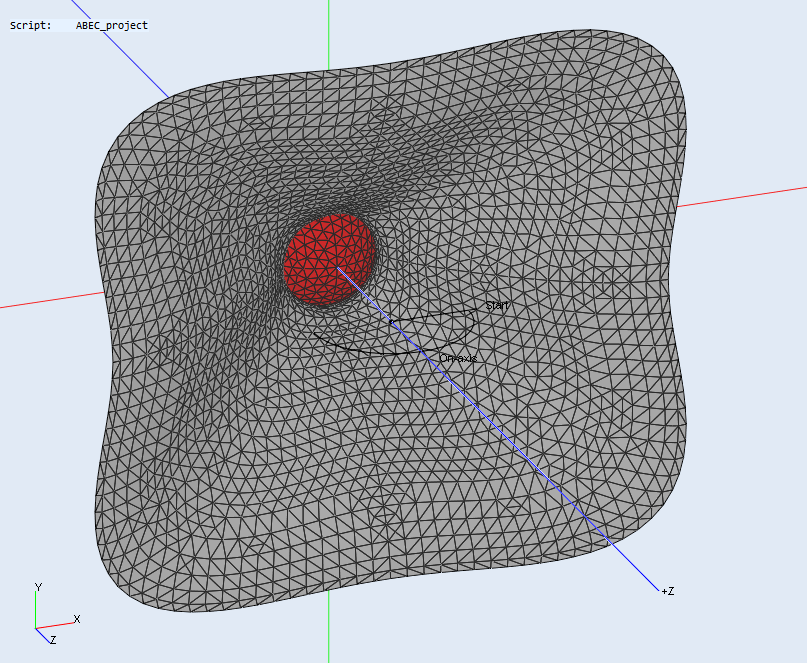The height and width of the screenshot is (663, 807).
Task: Click the ABEC_project script name
Action: pyautogui.click(x=112, y=25)
